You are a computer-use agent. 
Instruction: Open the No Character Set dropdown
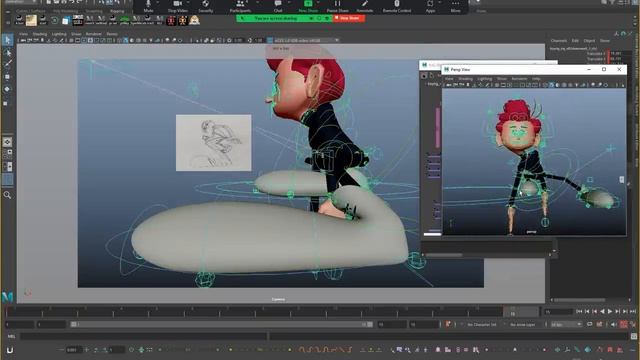482,324
